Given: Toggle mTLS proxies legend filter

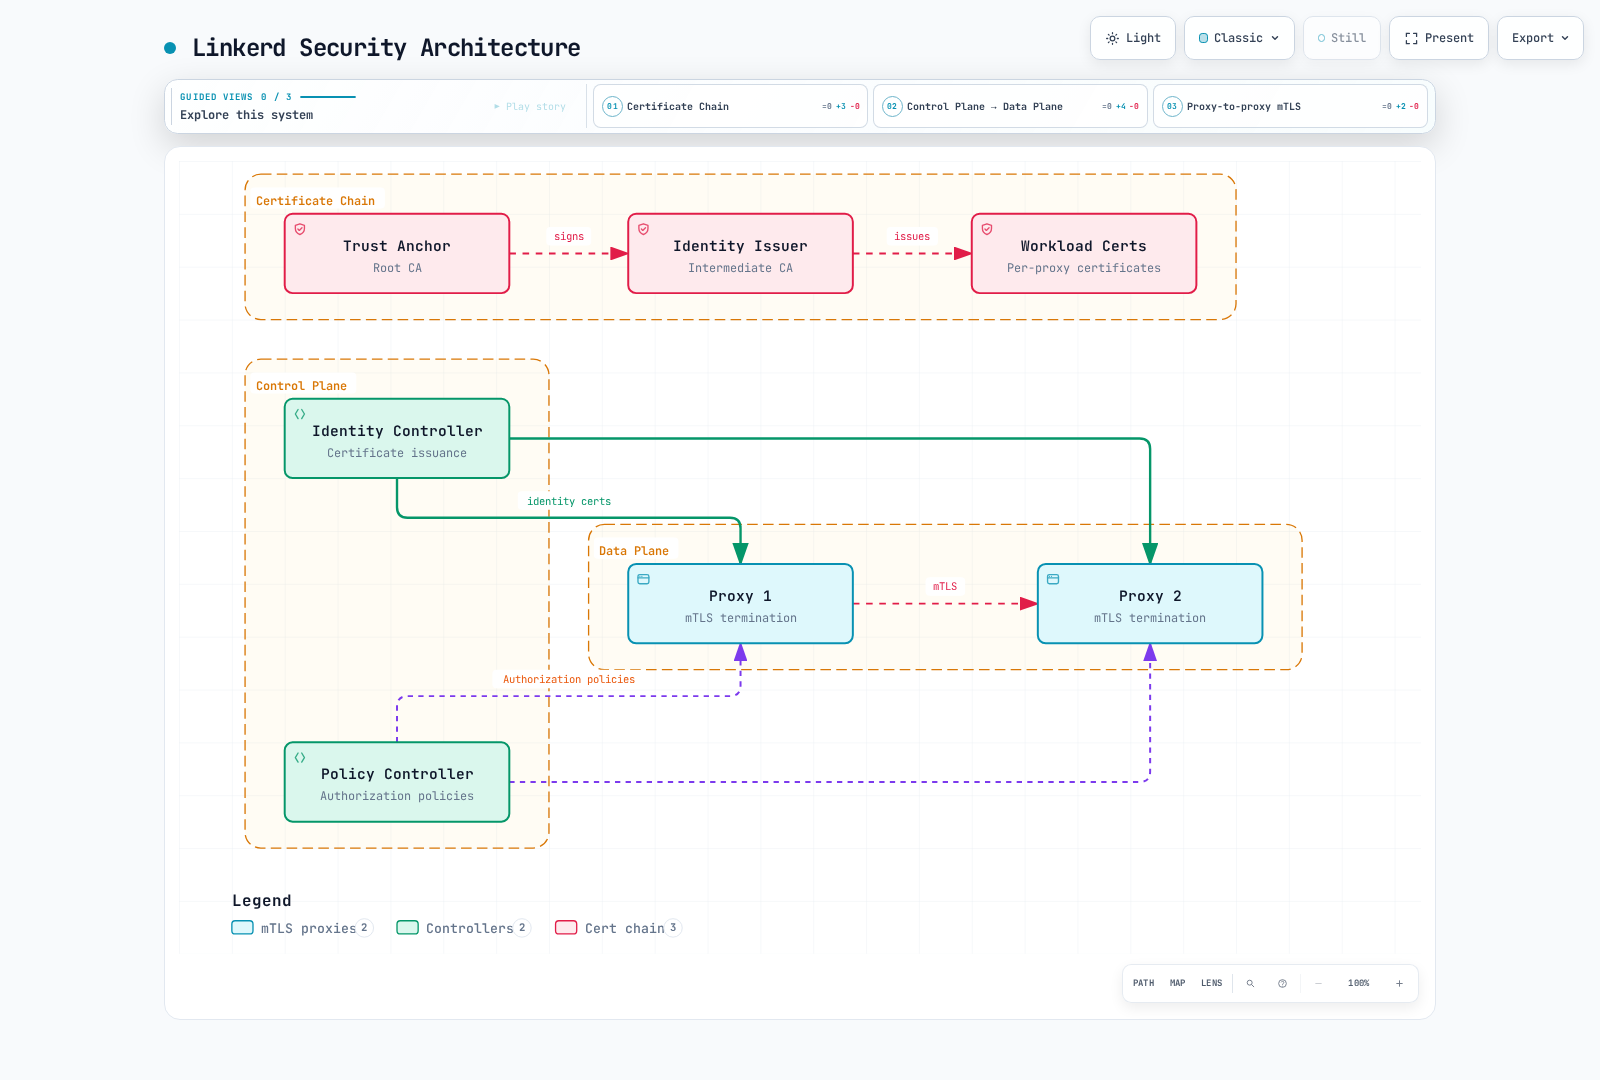Looking at the screenshot, I should pyautogui.click(x=302, y=928).
